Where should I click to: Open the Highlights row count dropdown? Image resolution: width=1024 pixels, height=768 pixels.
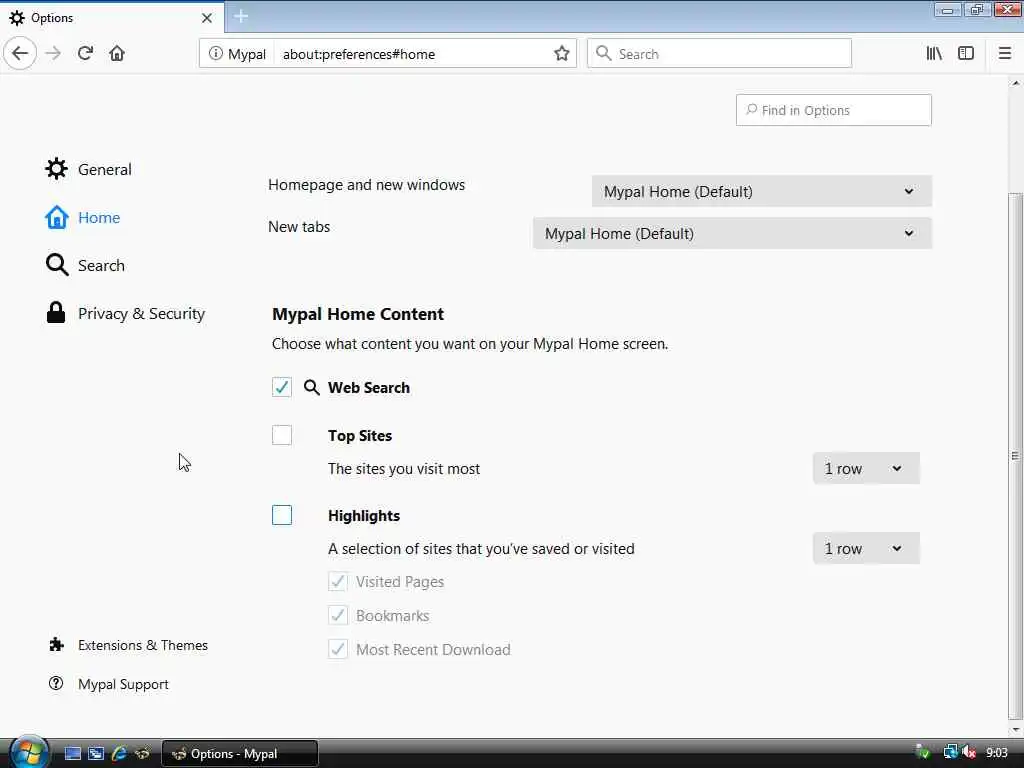[x=866, y=549]
